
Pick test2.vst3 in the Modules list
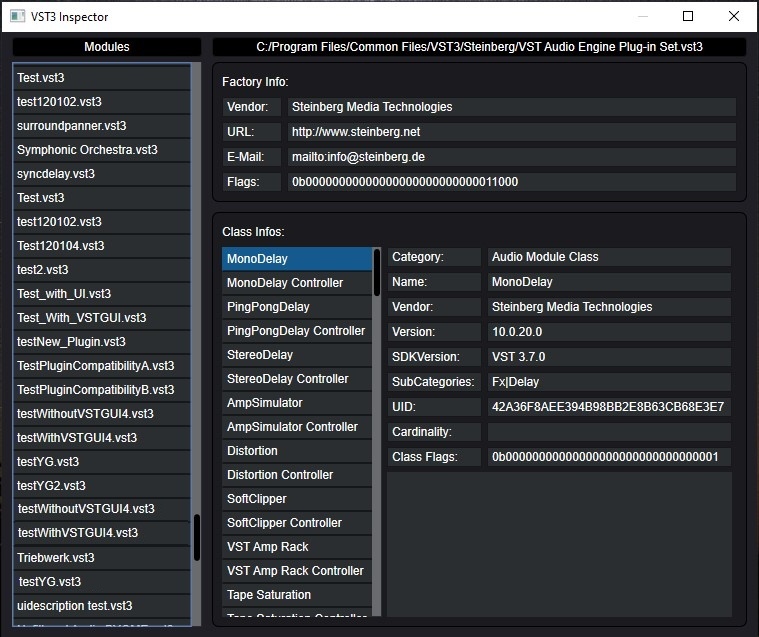102,270
